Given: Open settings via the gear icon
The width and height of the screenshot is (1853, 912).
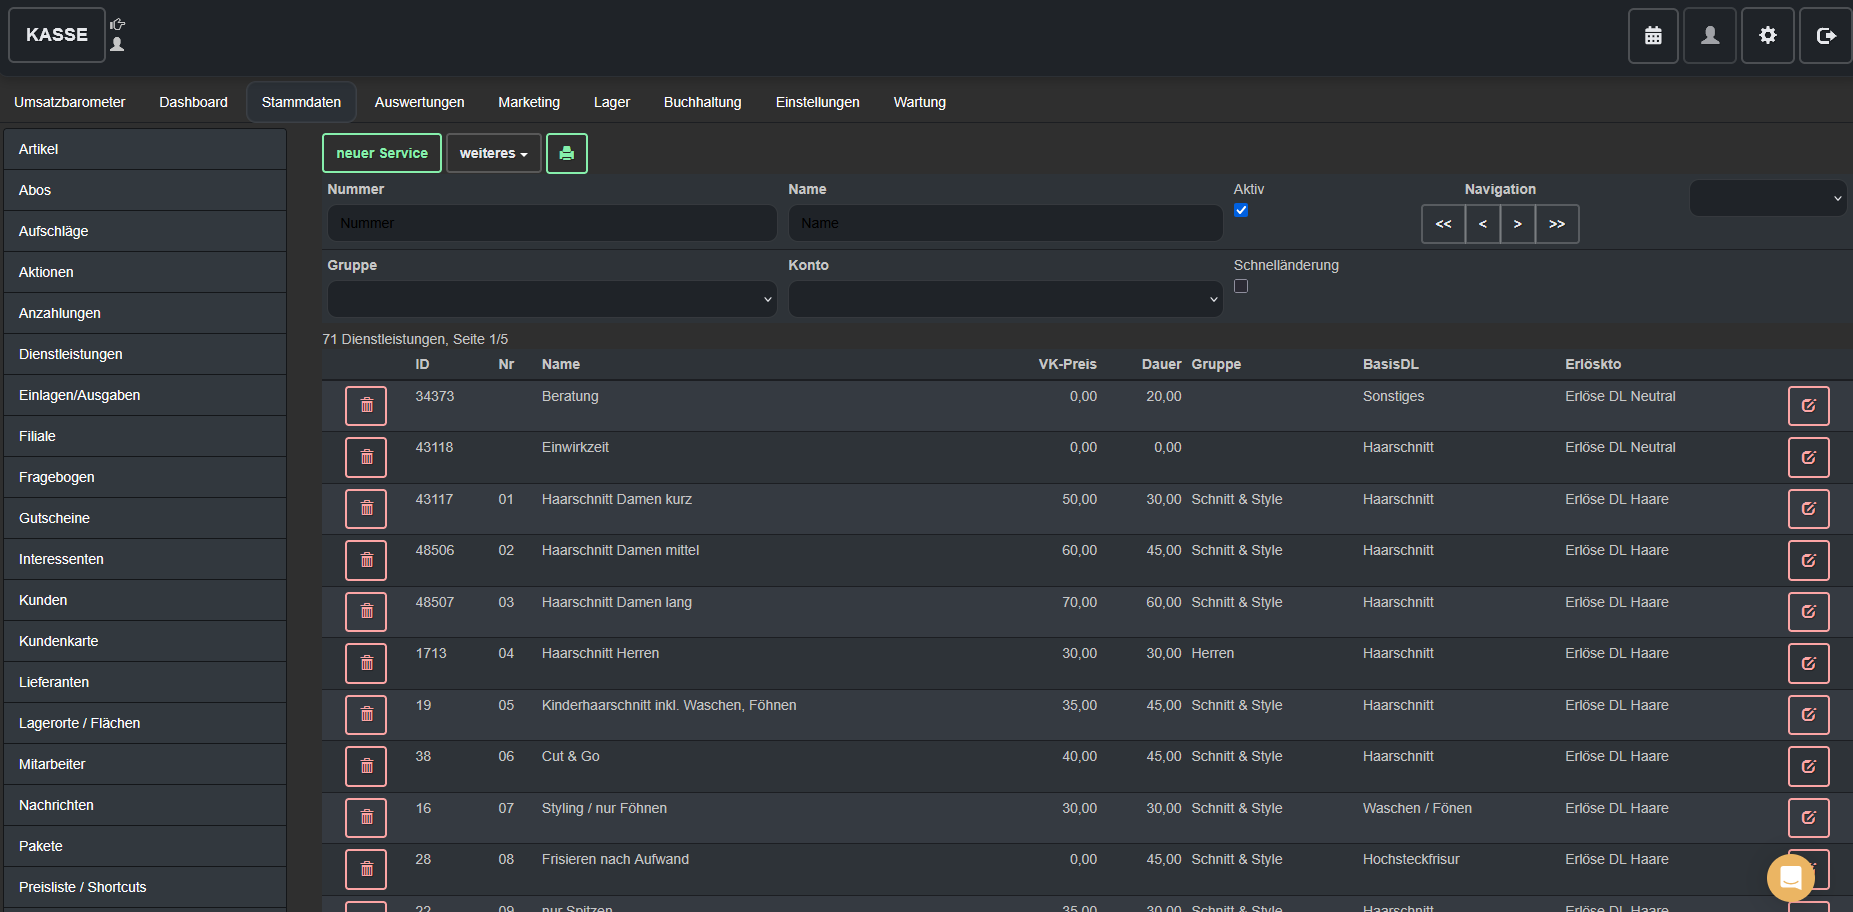Looking at the screenshot, I should pos(1768,36).
